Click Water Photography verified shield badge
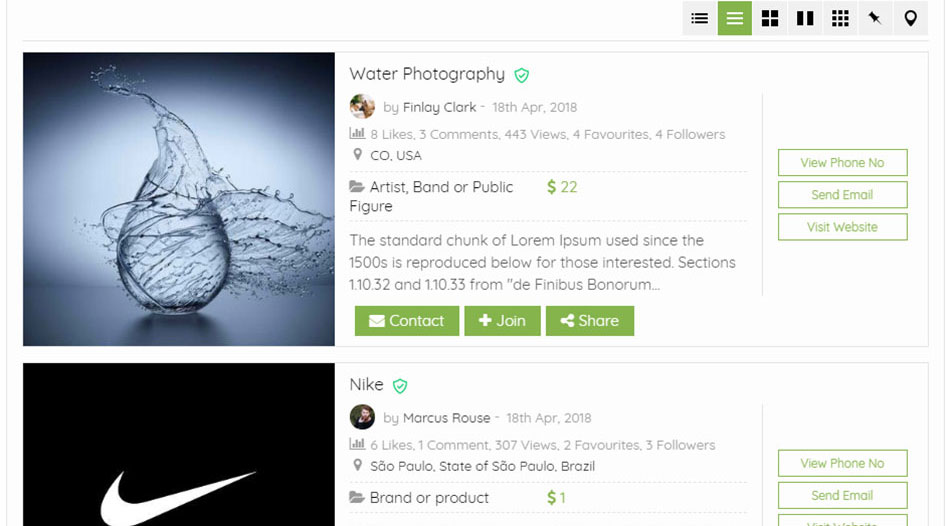 point(522,75)
